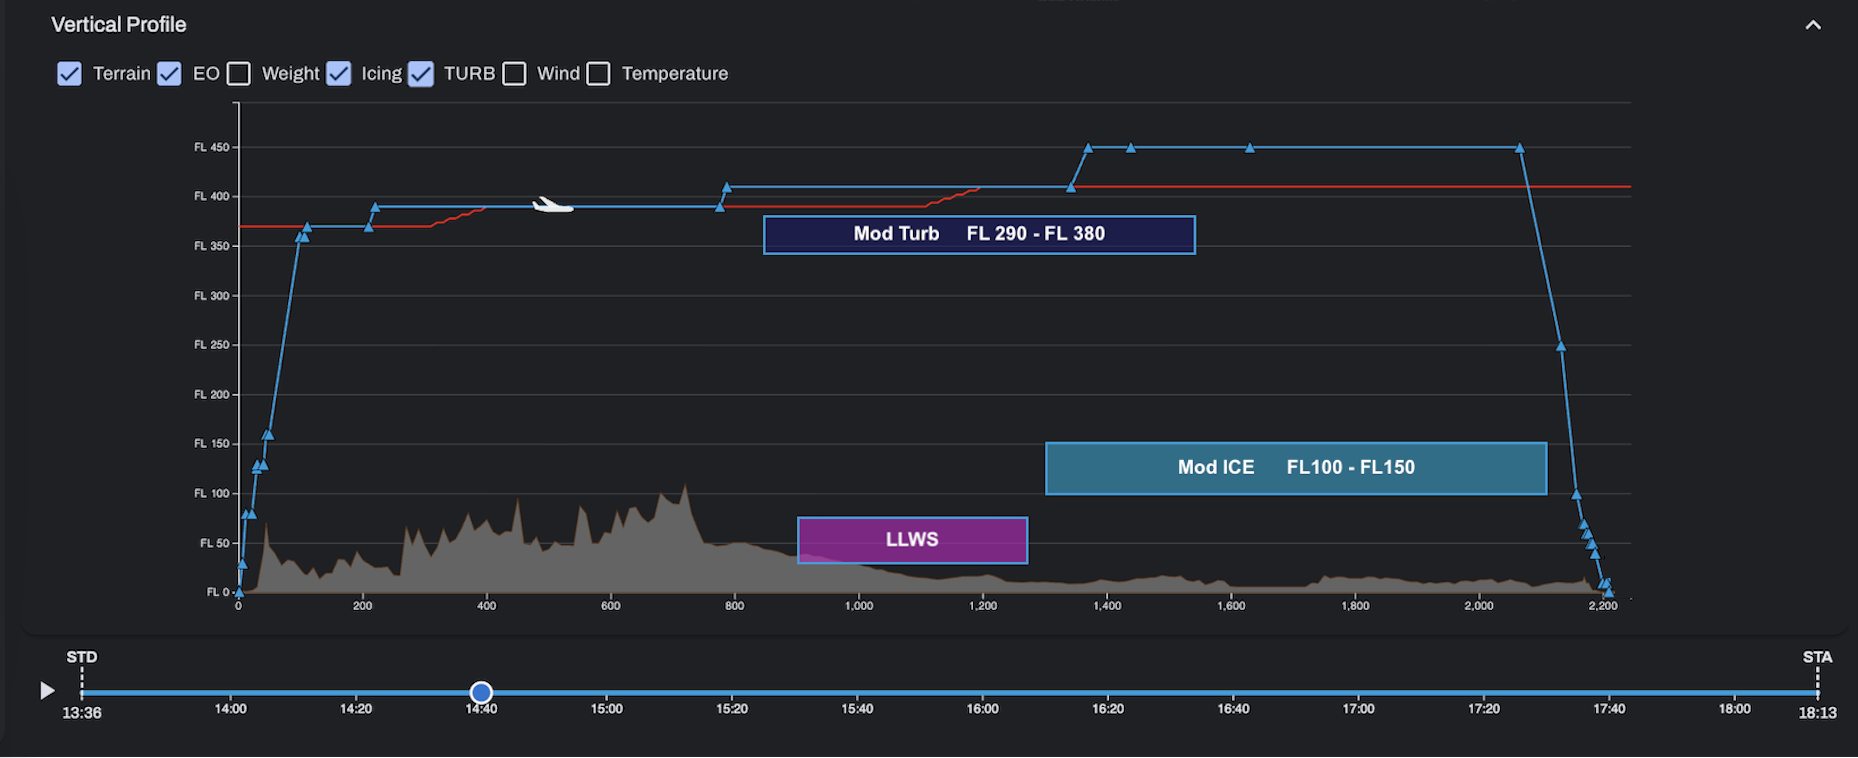Viewport: 1858px width, 758px height.
Task: Show Temperature by ticking its checkbox
Action: [x=598, y=74]
